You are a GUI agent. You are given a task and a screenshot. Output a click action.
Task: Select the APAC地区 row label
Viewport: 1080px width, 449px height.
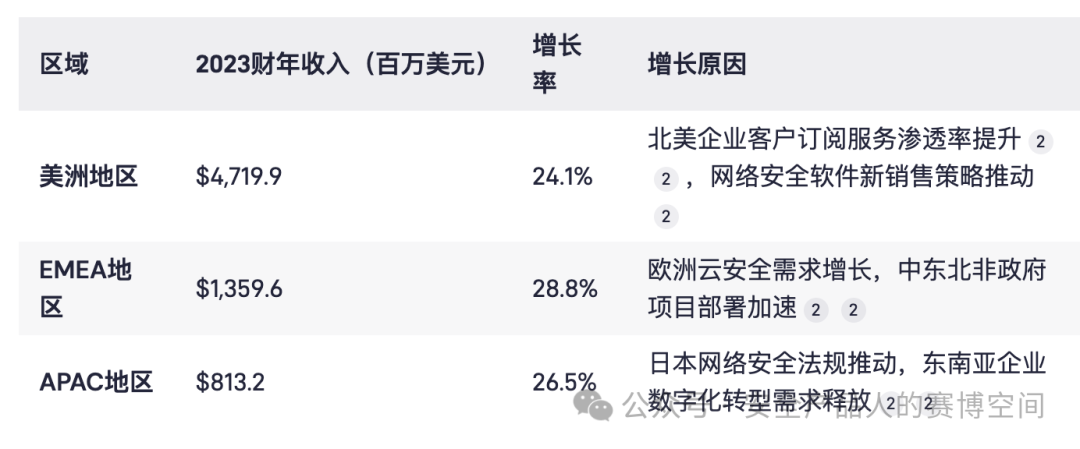pyautogui.click(x=96, y=382)
